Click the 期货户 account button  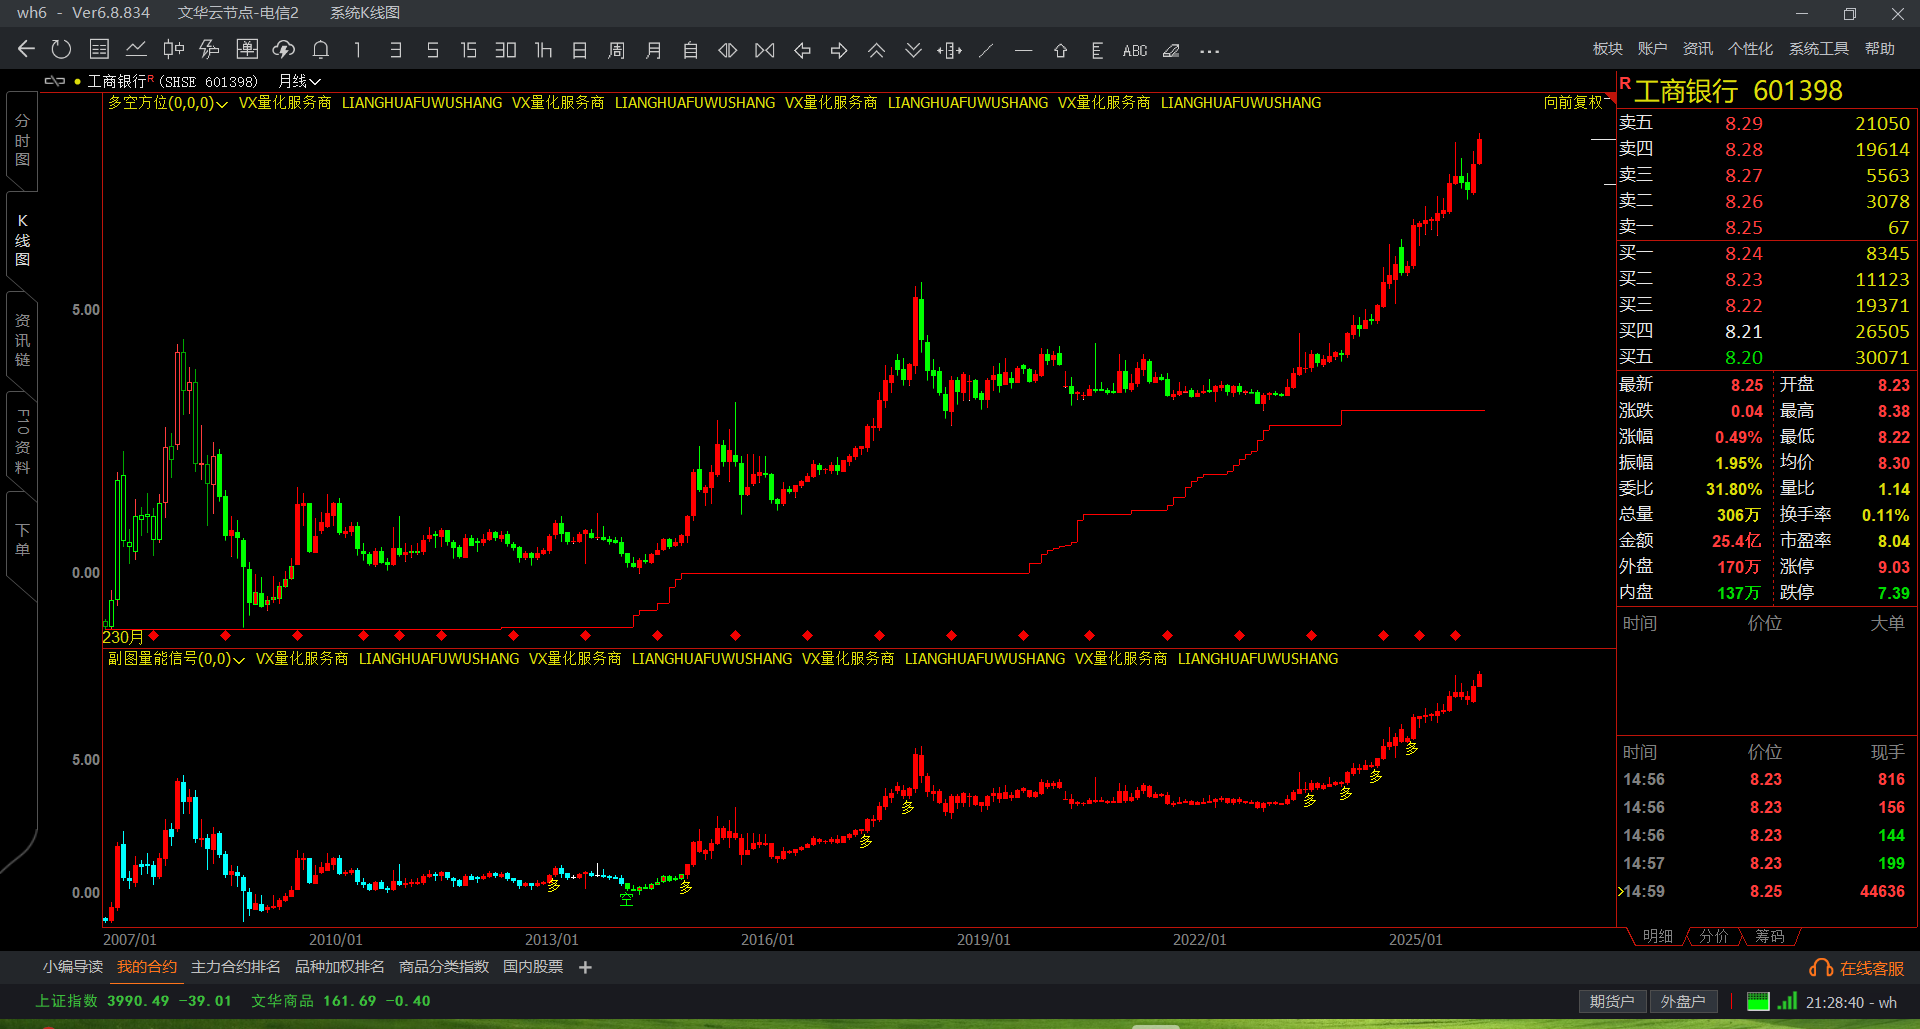point(1612,1001)
